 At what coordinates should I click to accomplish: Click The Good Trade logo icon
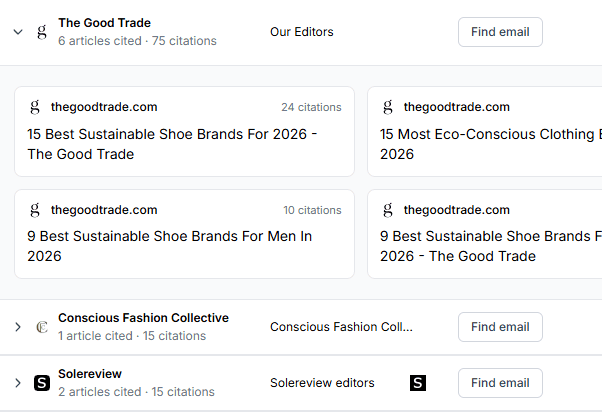(x=42, y=32)
